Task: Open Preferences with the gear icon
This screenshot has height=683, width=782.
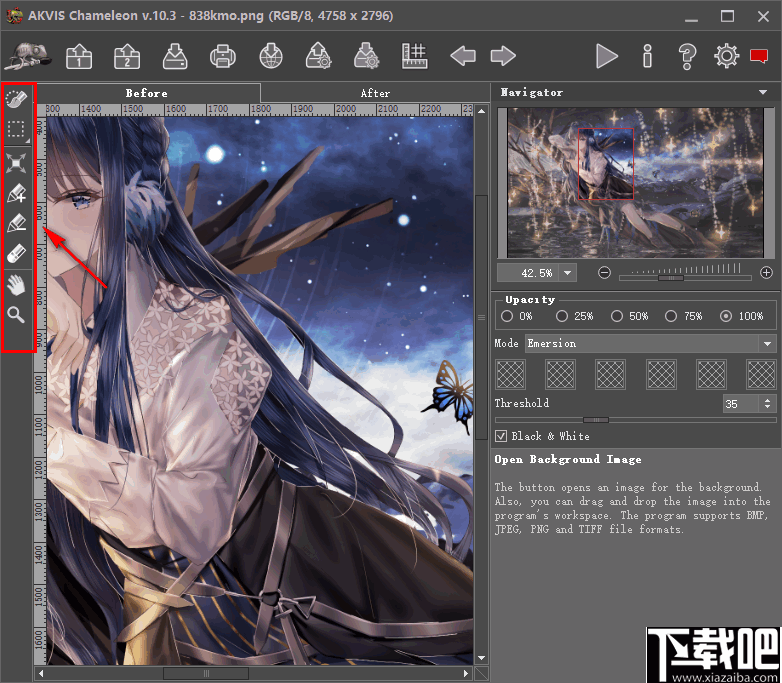Action: pyautogui.click(x=727, y=56)
